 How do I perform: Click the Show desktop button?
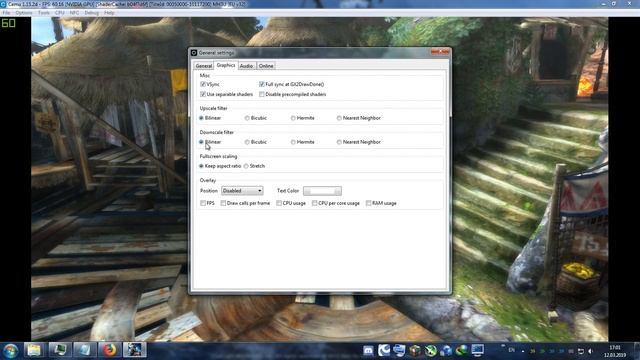(637, 351)
